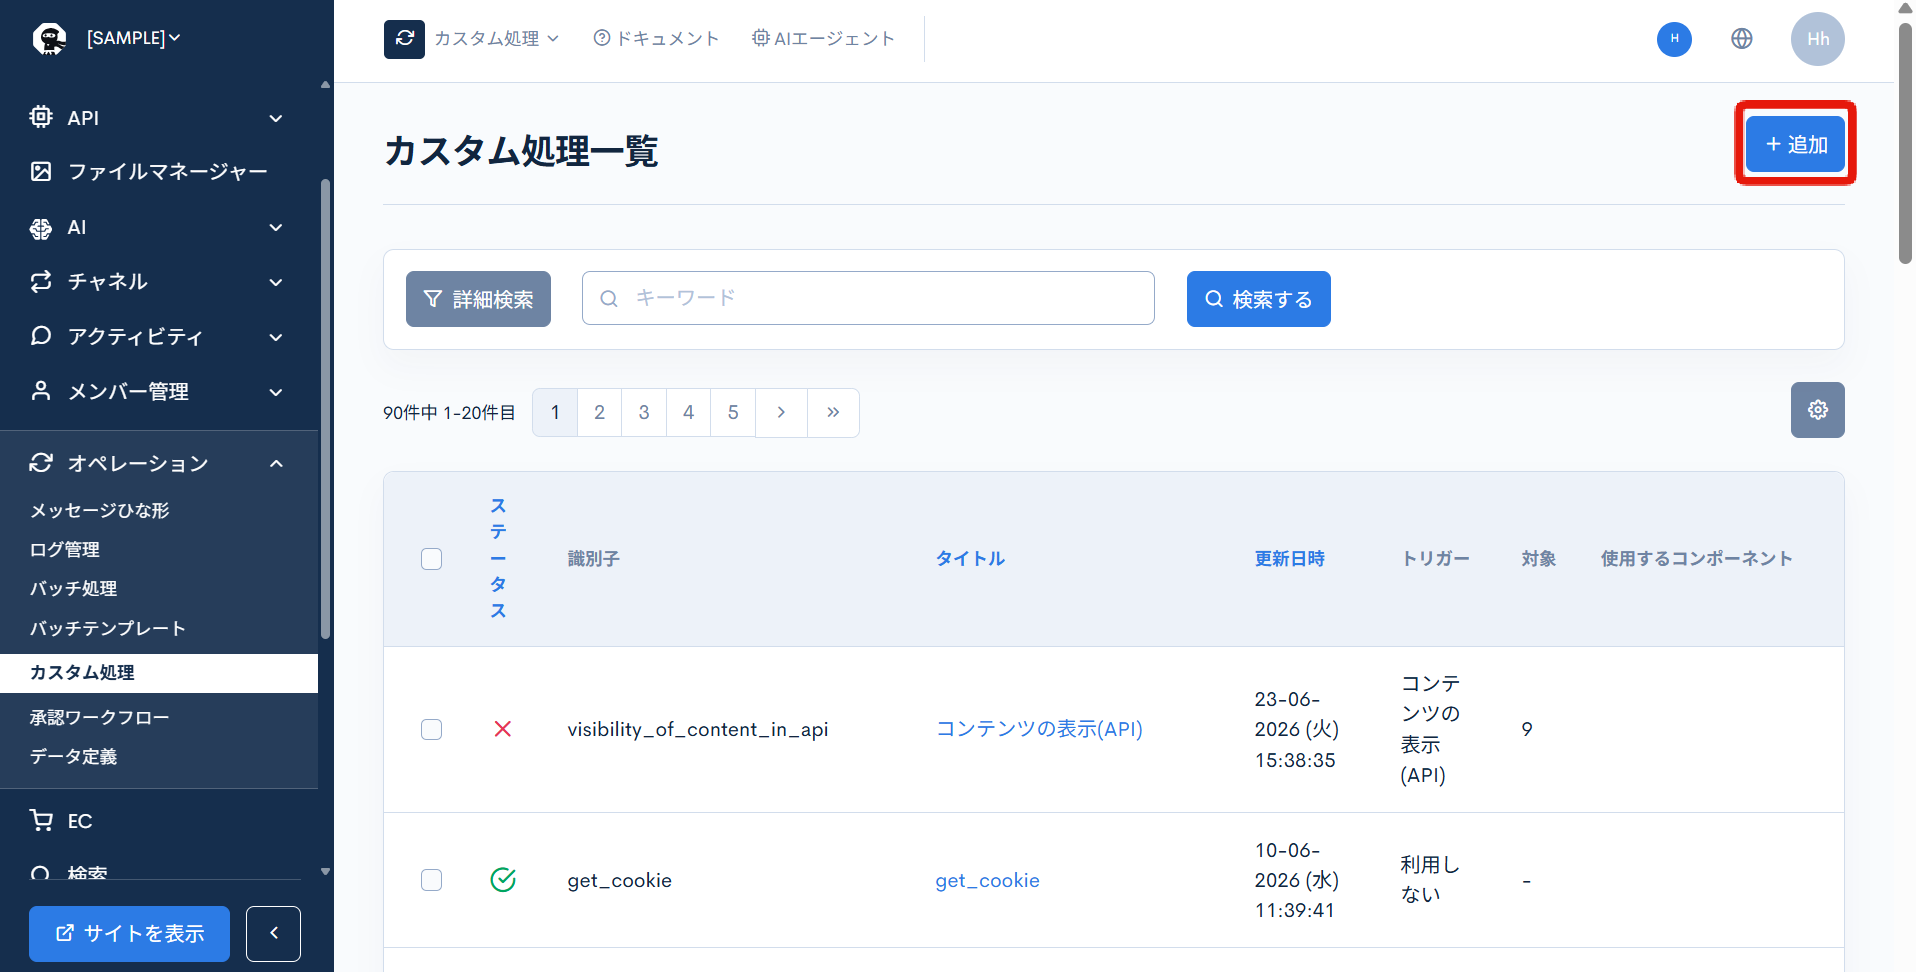Click the sidebar scroll down arrow
This screenshot has width=1916, height=972.
[325, 872]
